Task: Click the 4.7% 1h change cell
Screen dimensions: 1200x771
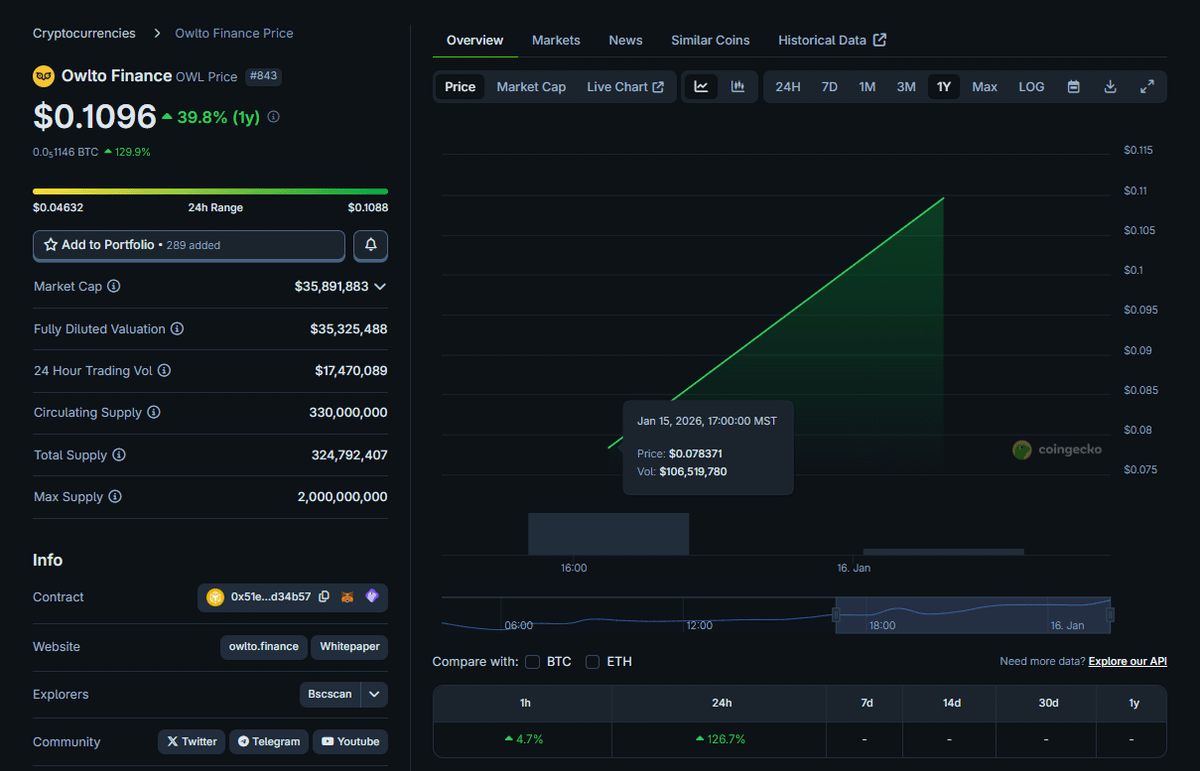Action: pos(523,739)
